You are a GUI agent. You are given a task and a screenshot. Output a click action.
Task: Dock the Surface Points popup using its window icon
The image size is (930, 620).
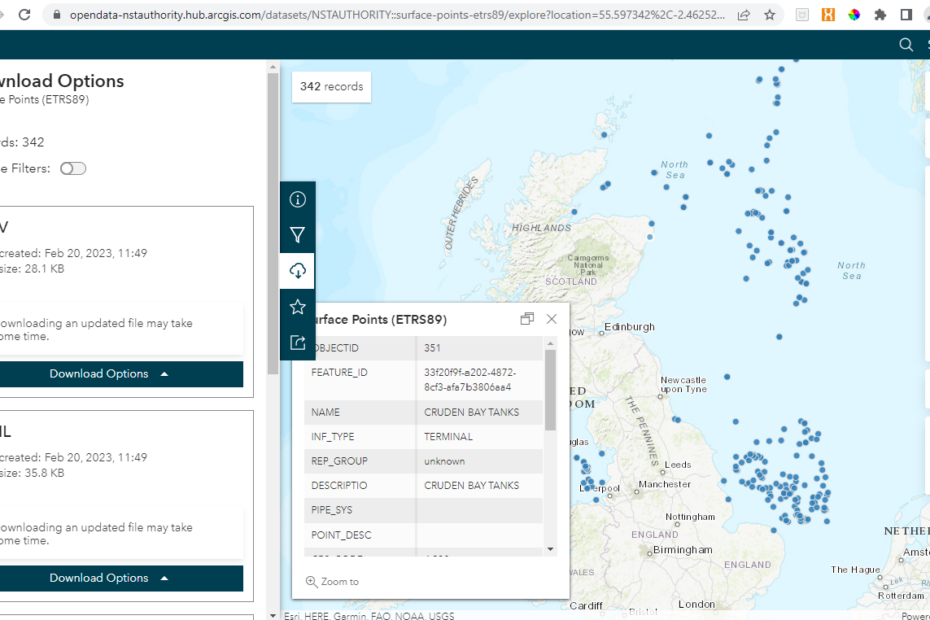click(527, 318)
